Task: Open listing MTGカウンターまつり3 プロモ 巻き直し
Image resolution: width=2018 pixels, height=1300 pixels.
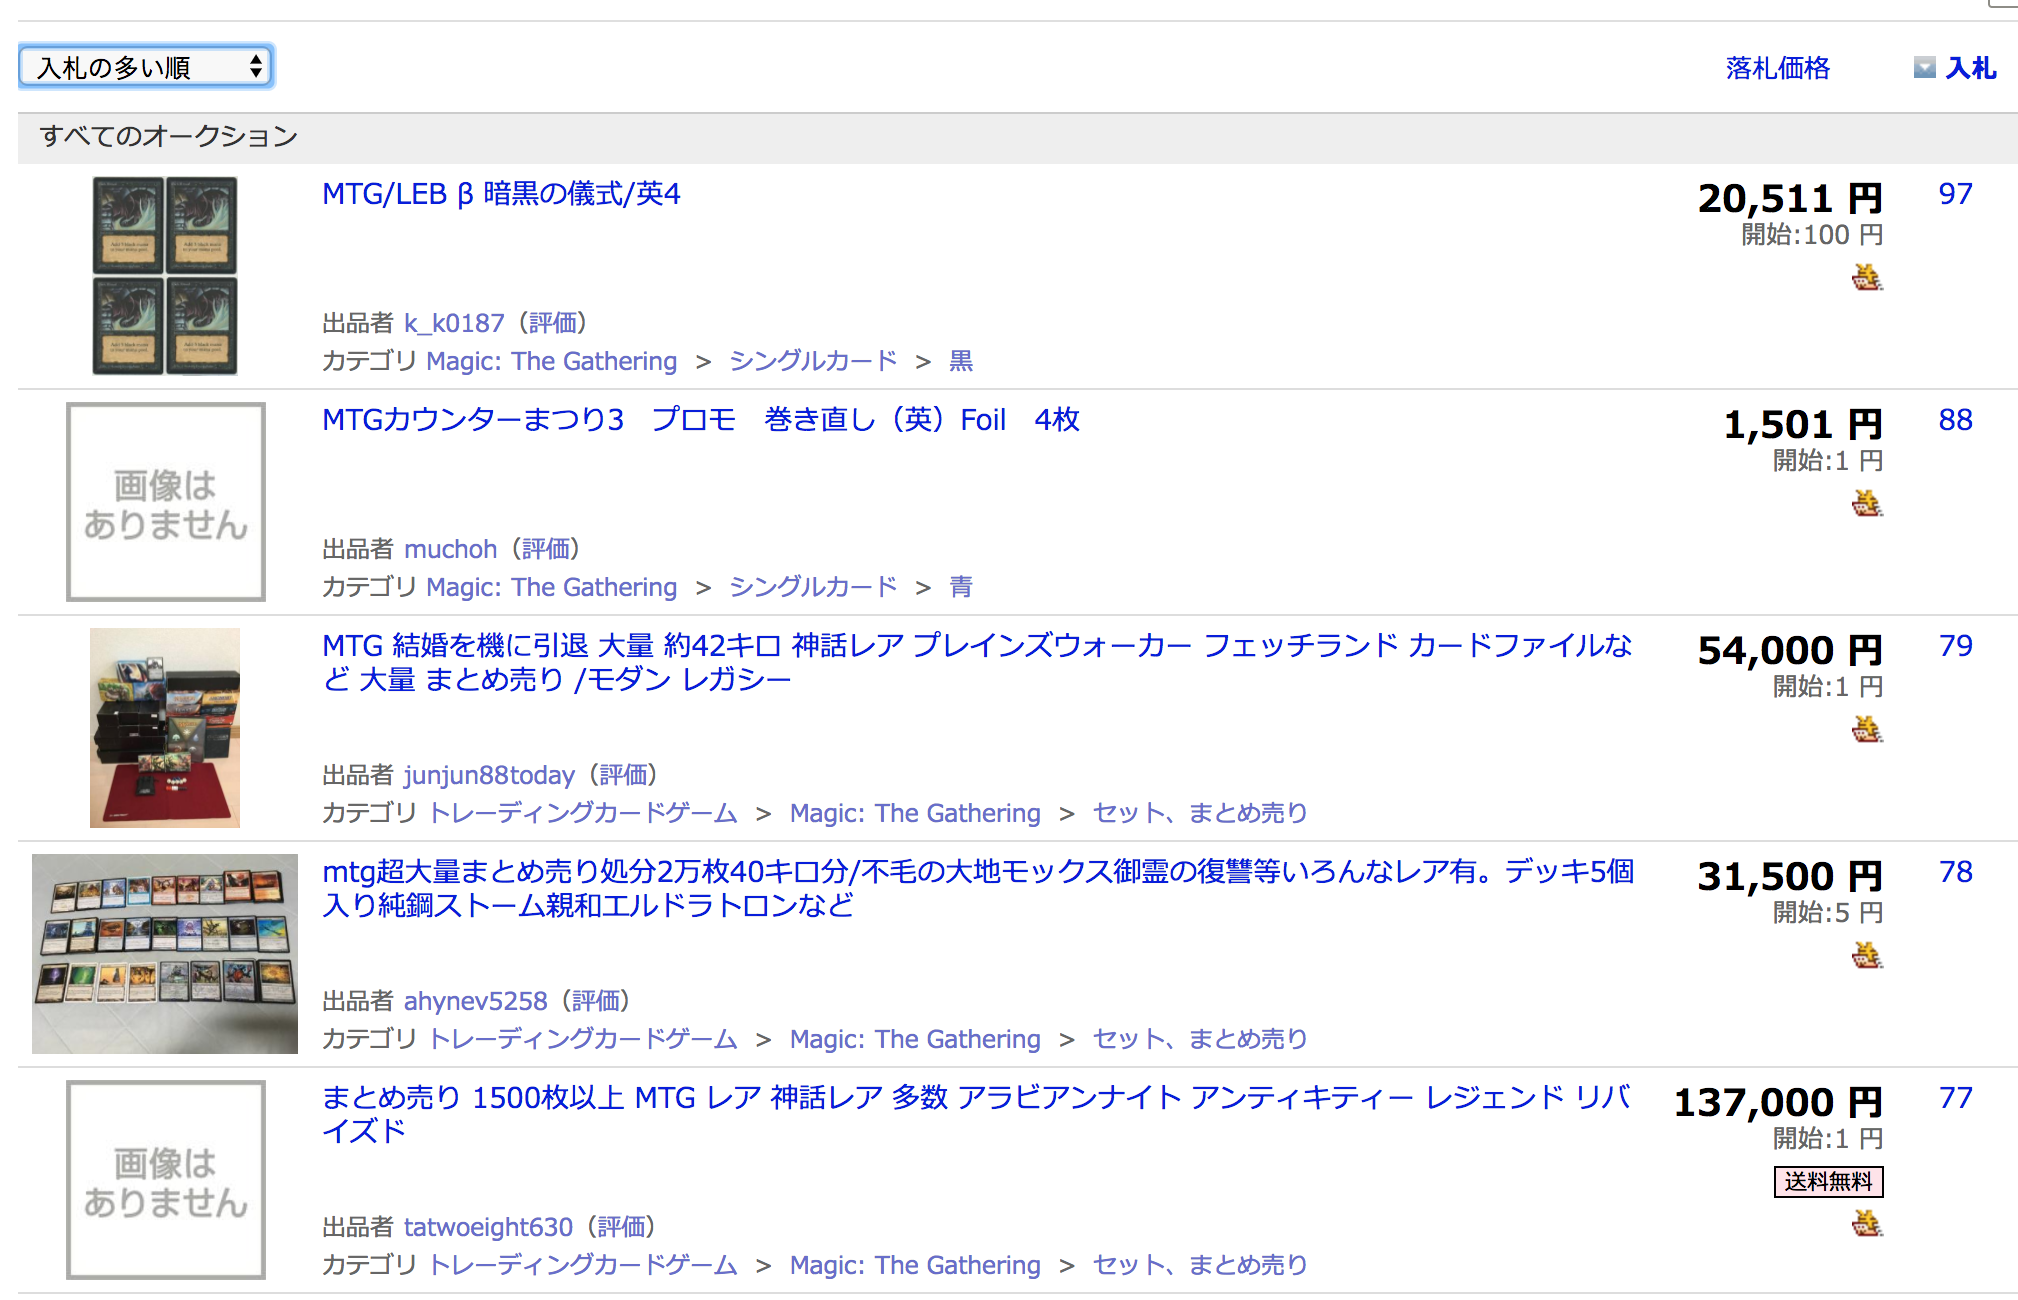Action: [701, 420]
